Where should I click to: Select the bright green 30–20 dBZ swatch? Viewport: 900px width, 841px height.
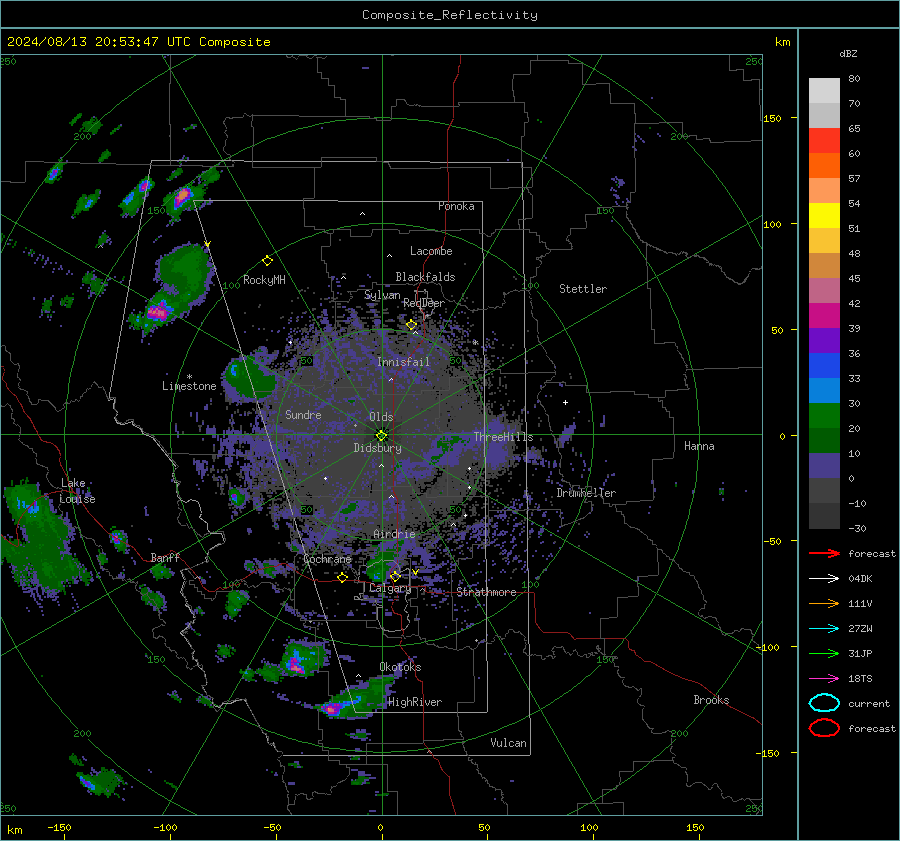(x=824, y=416)
